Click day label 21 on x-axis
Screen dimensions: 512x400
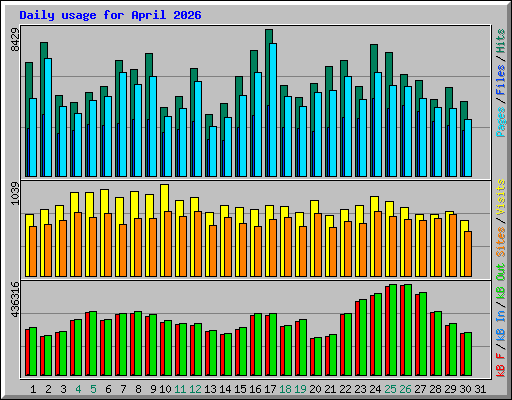coord(330,389)
